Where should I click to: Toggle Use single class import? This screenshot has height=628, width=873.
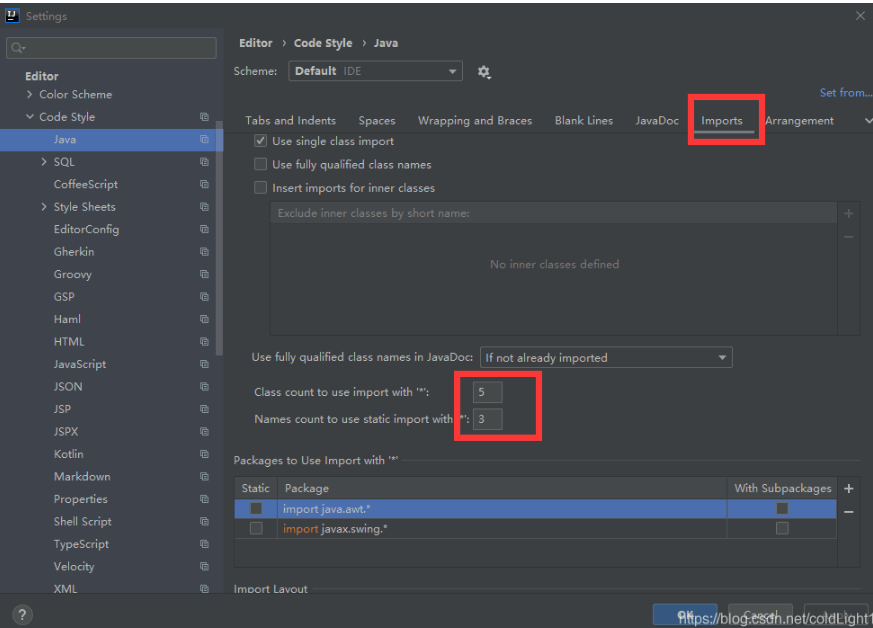click(261, 141)
